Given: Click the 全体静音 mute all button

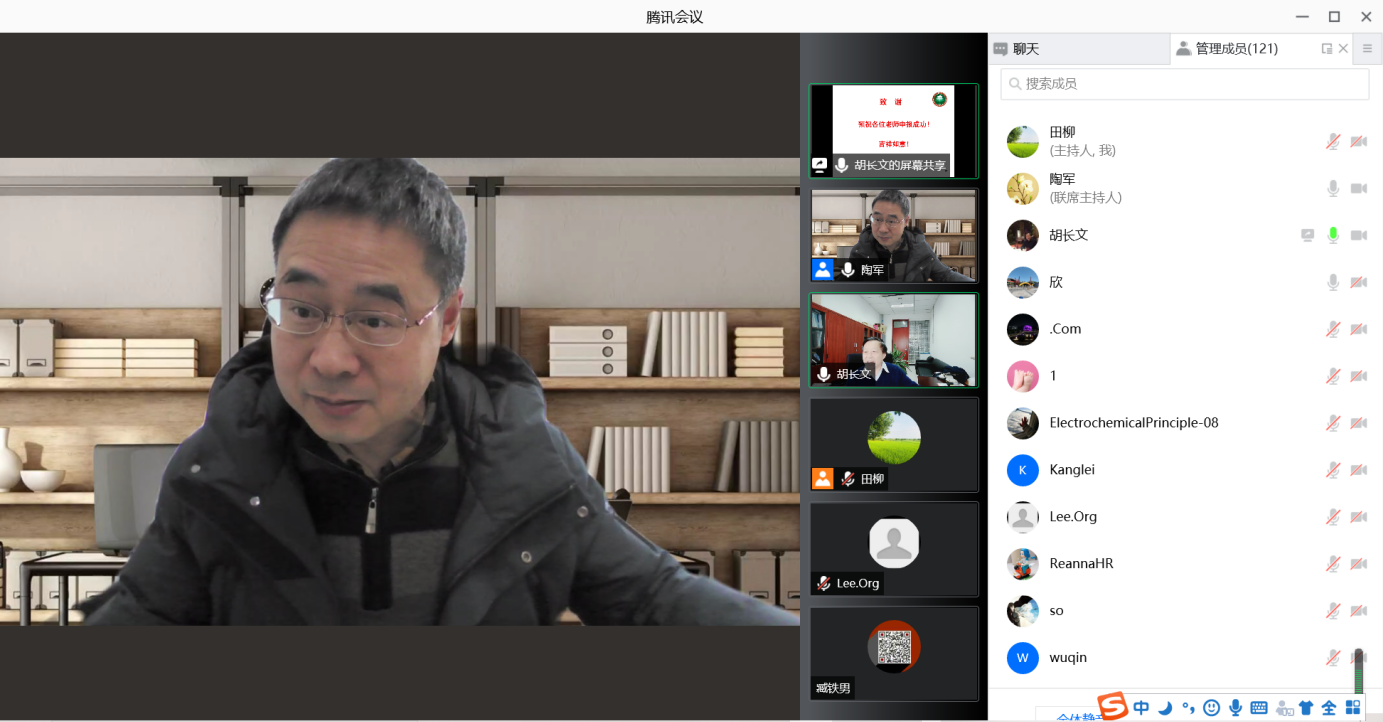Looking at the screenshot, I should pyautogui.click(x=1068, y=715).
